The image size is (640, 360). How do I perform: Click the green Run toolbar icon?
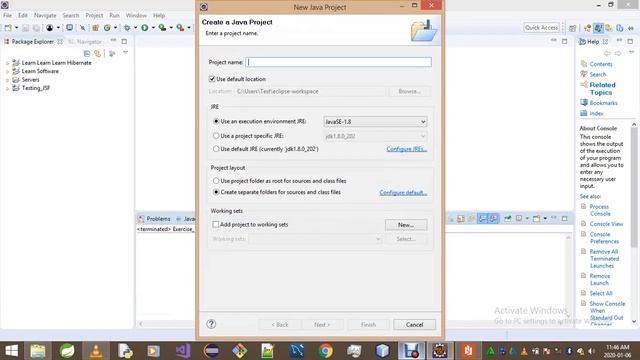[x=144, y=28]
